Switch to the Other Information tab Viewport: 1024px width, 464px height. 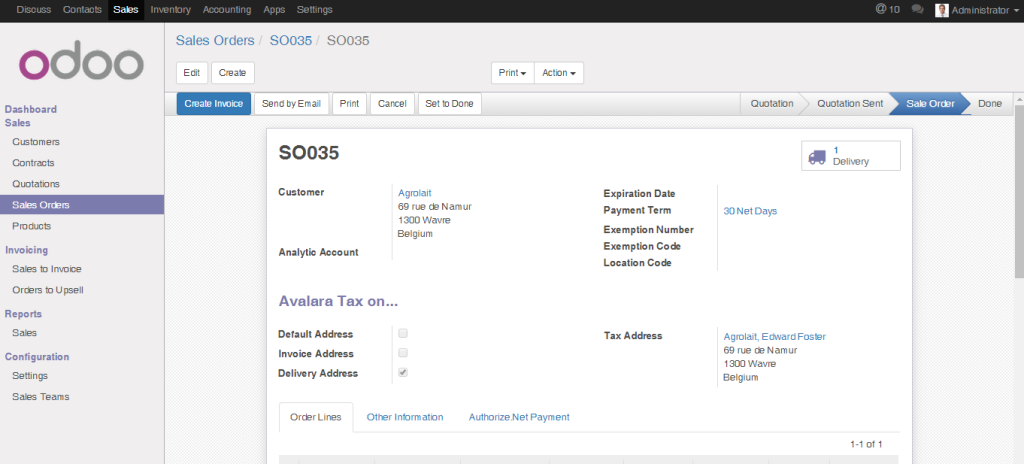pyautogui.click(x=404, y=417)
